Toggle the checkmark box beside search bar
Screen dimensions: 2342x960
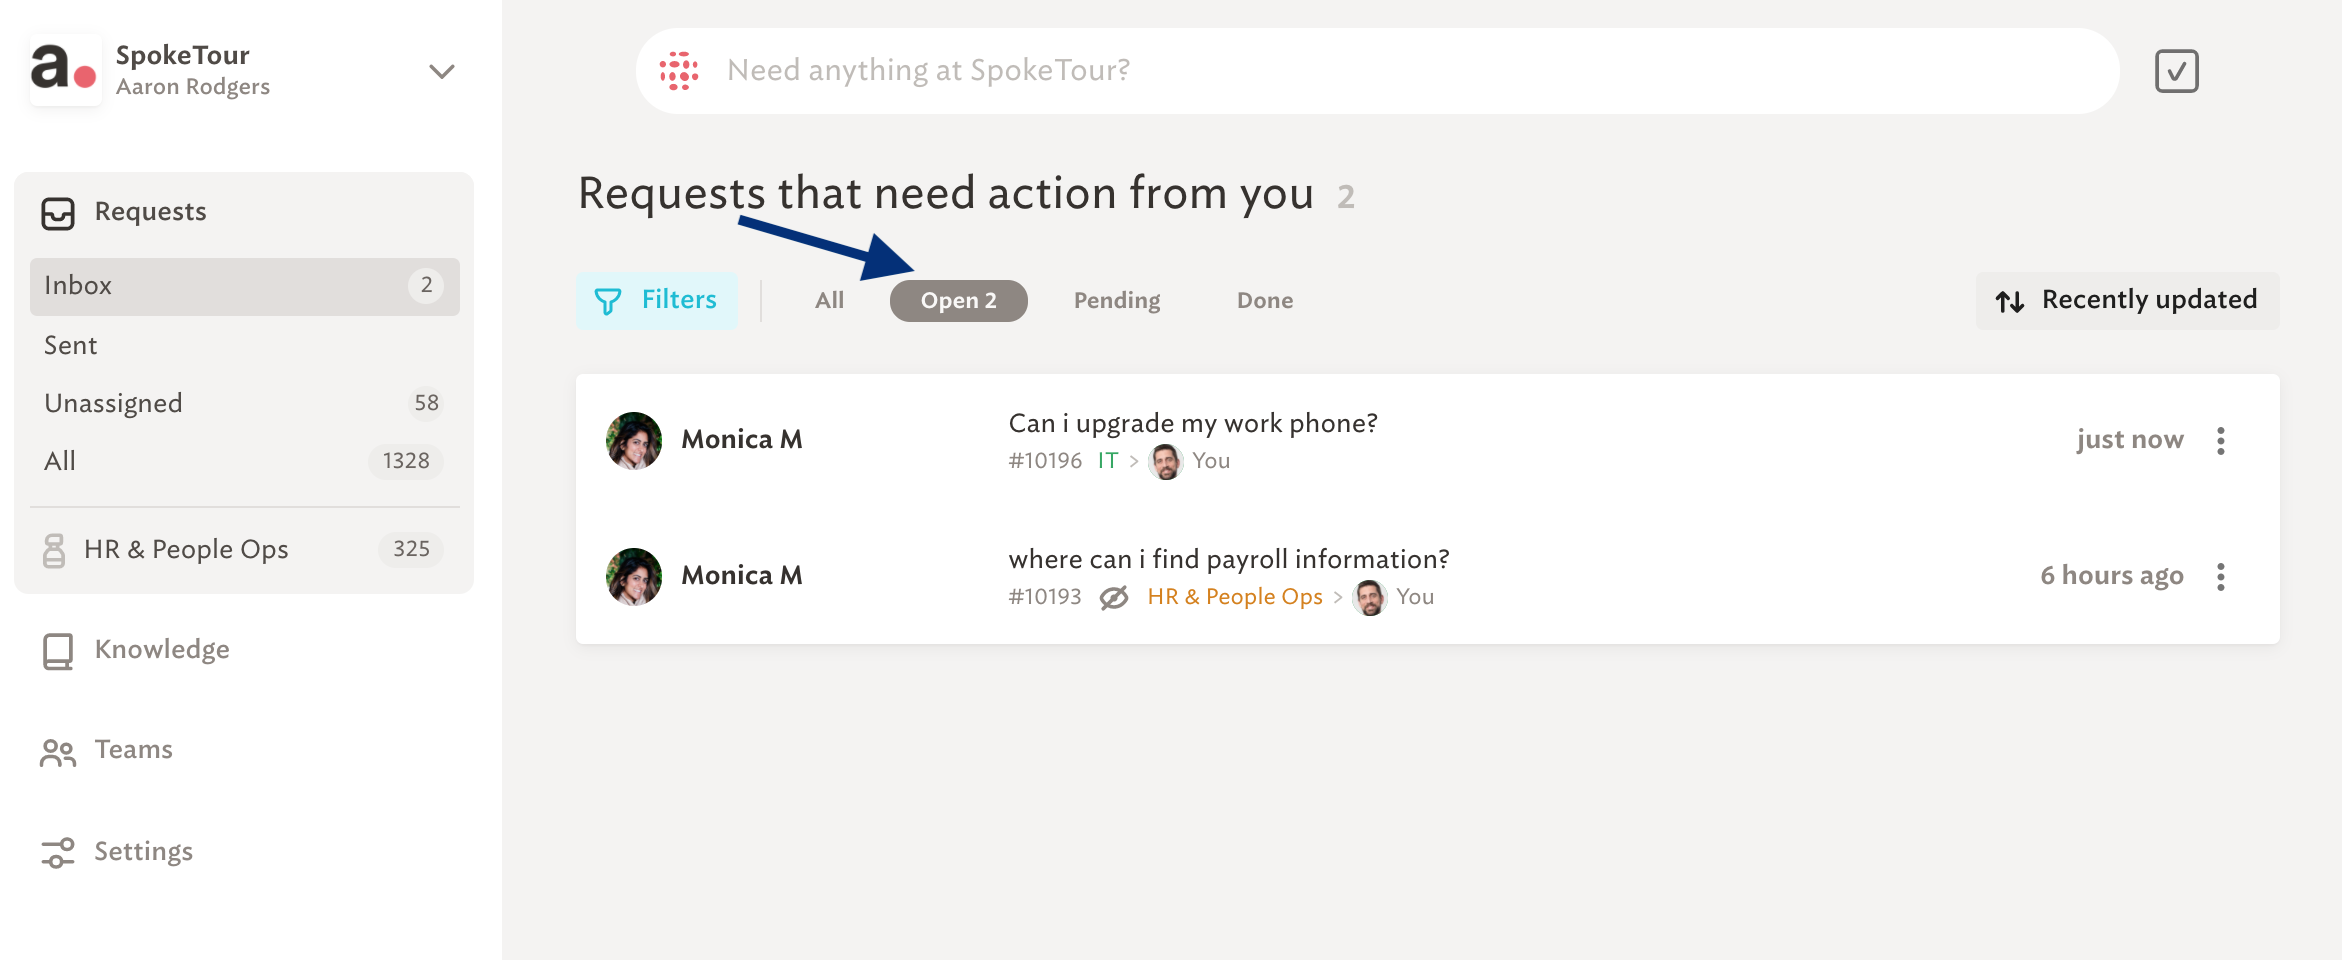point(2176,71)
